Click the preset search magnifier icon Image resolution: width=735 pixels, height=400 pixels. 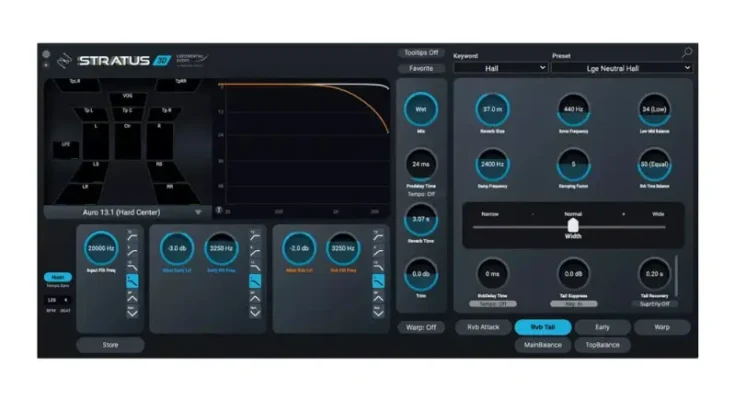pos(687,52)
